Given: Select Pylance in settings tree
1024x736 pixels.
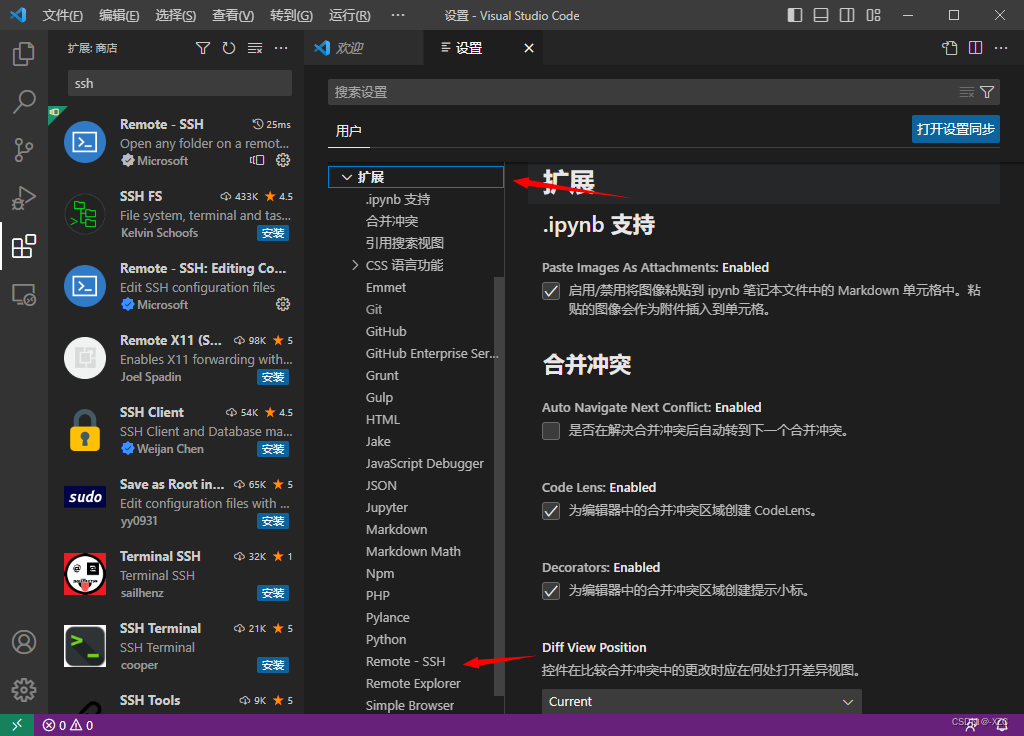Looking at the screenshot, I should pos(388,618).
